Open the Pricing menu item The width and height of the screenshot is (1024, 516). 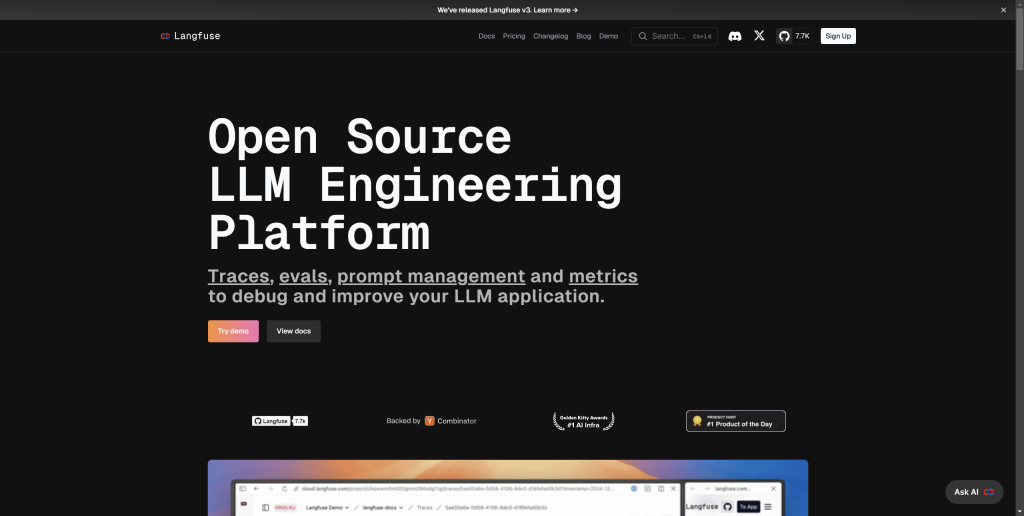(514, 36)
